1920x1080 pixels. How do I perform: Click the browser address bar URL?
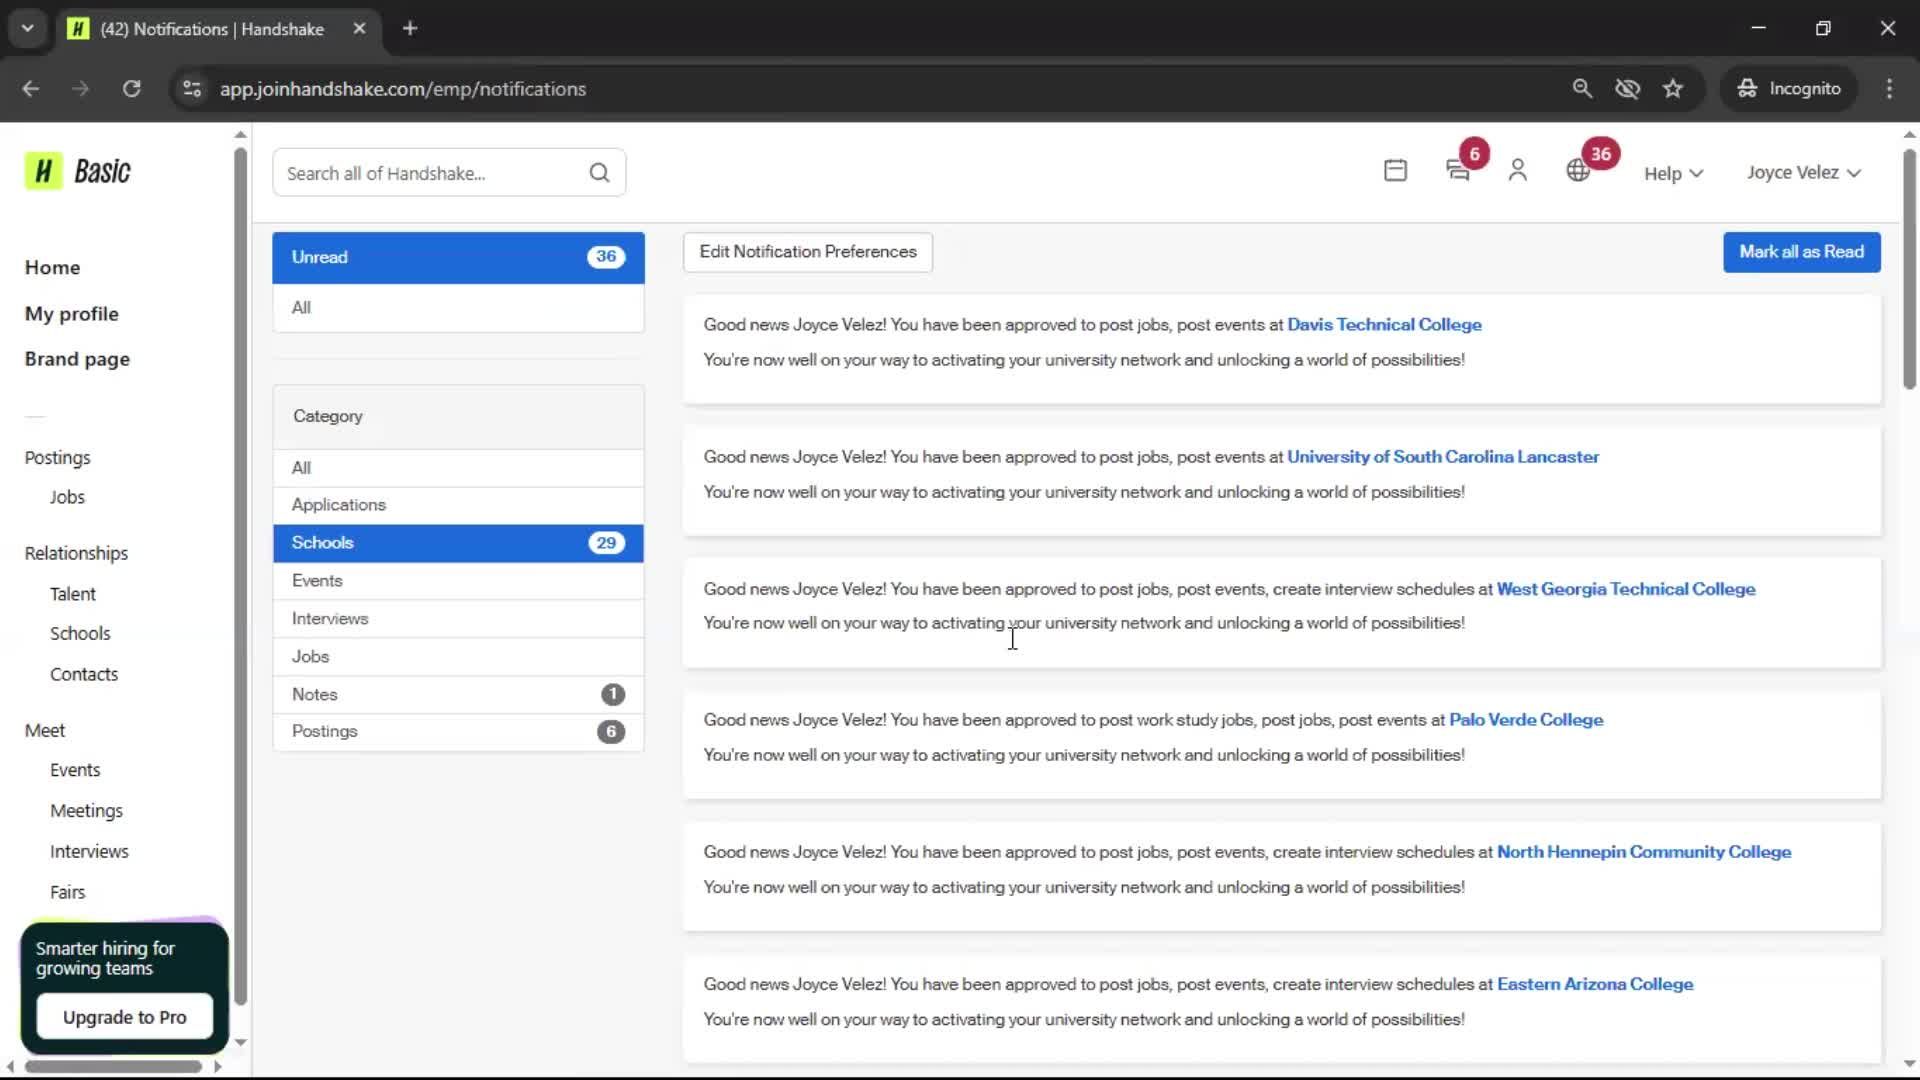tap(403, 88)
